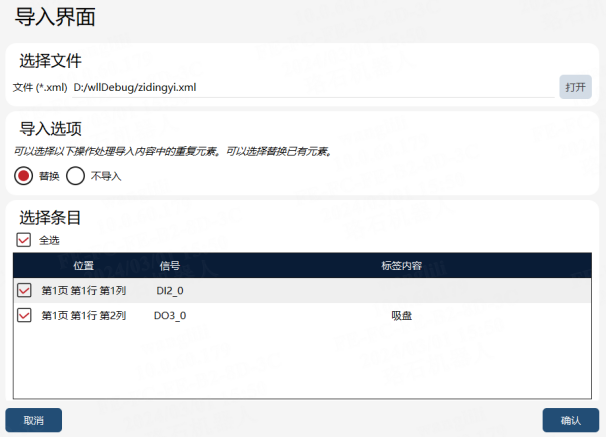Click the 全选 label text
This screenshot has height=437, width=606.
coord(49,240)
